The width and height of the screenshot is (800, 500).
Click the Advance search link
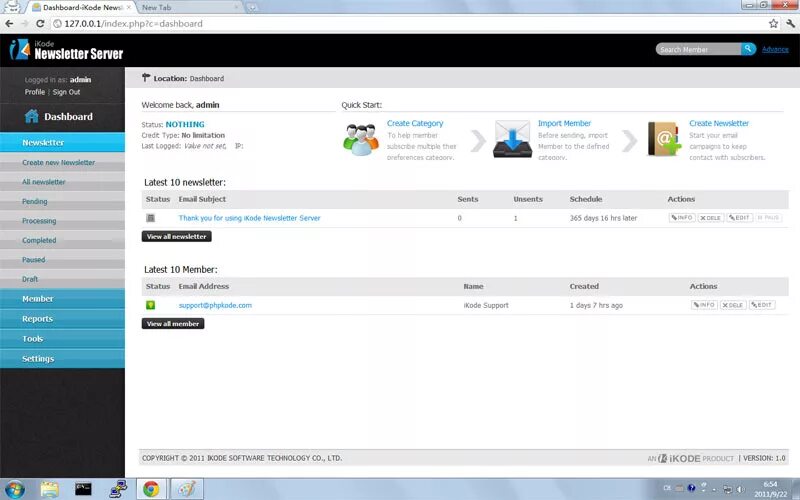(x=775, y=49)
